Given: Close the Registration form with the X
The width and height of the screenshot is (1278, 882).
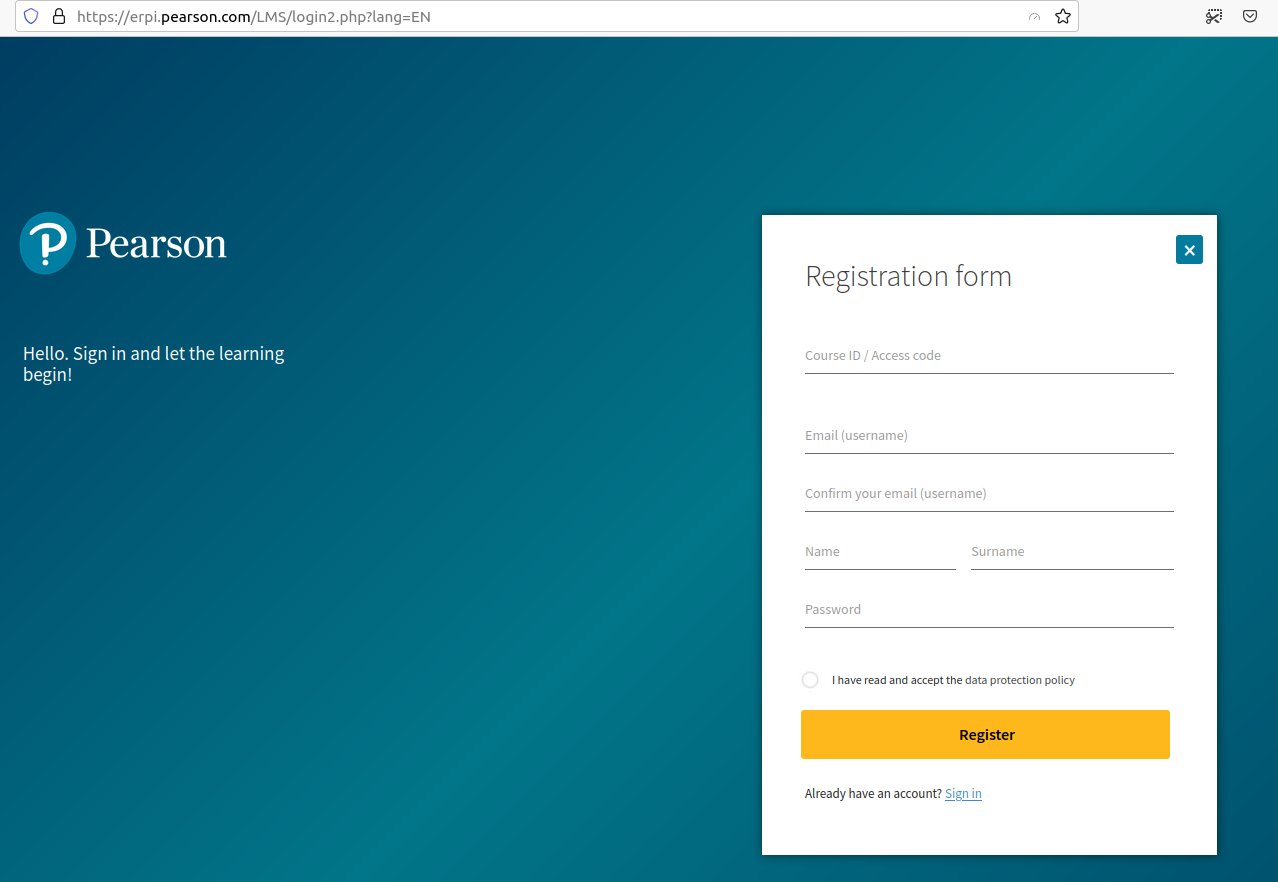Looking at the screenshot, I should (x=1189, y=249).
